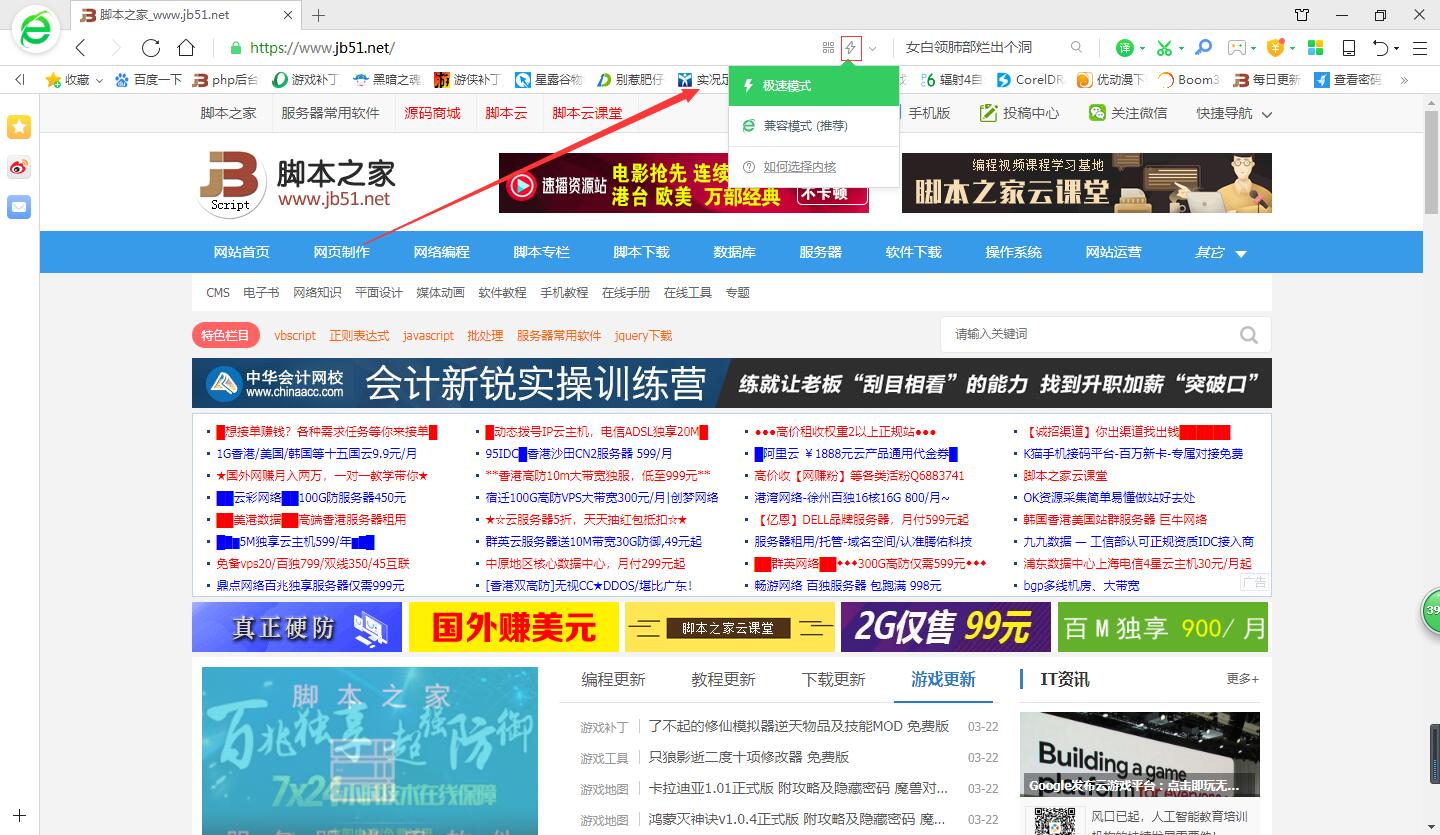Open the 正则表达式 featured link

359,336
